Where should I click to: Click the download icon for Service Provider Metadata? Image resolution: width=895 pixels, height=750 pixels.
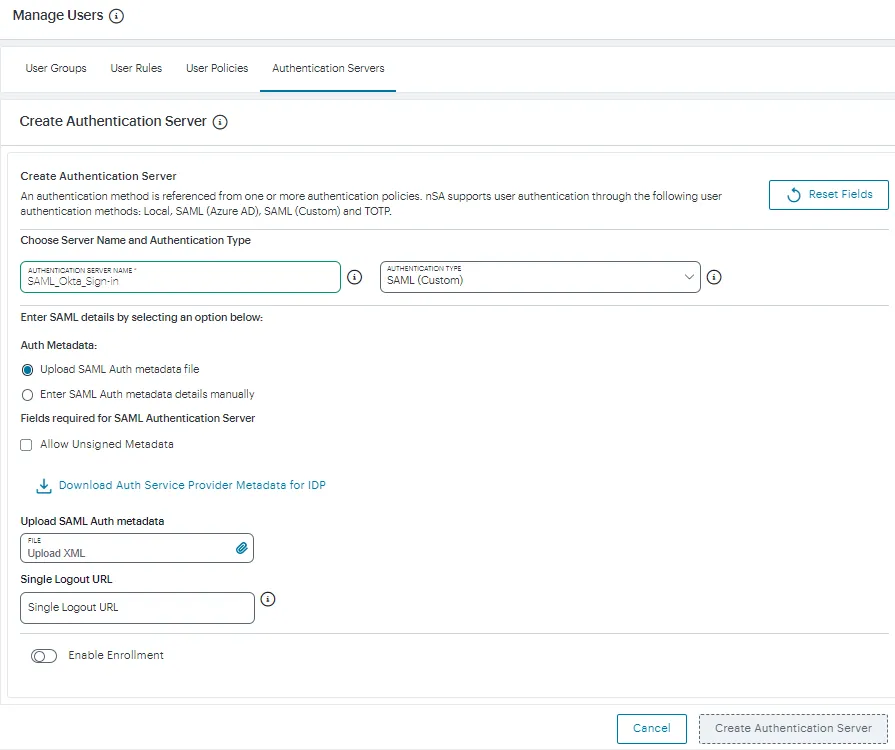44,486
